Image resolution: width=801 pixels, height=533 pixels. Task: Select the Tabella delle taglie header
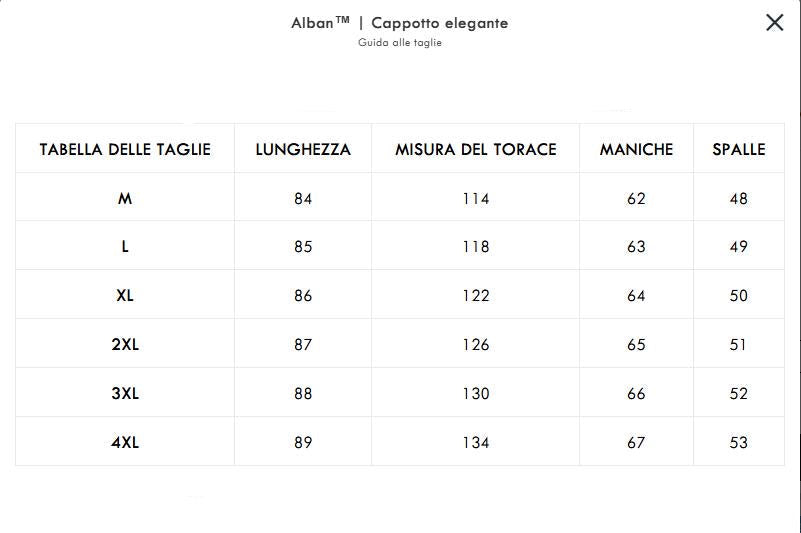125,150
